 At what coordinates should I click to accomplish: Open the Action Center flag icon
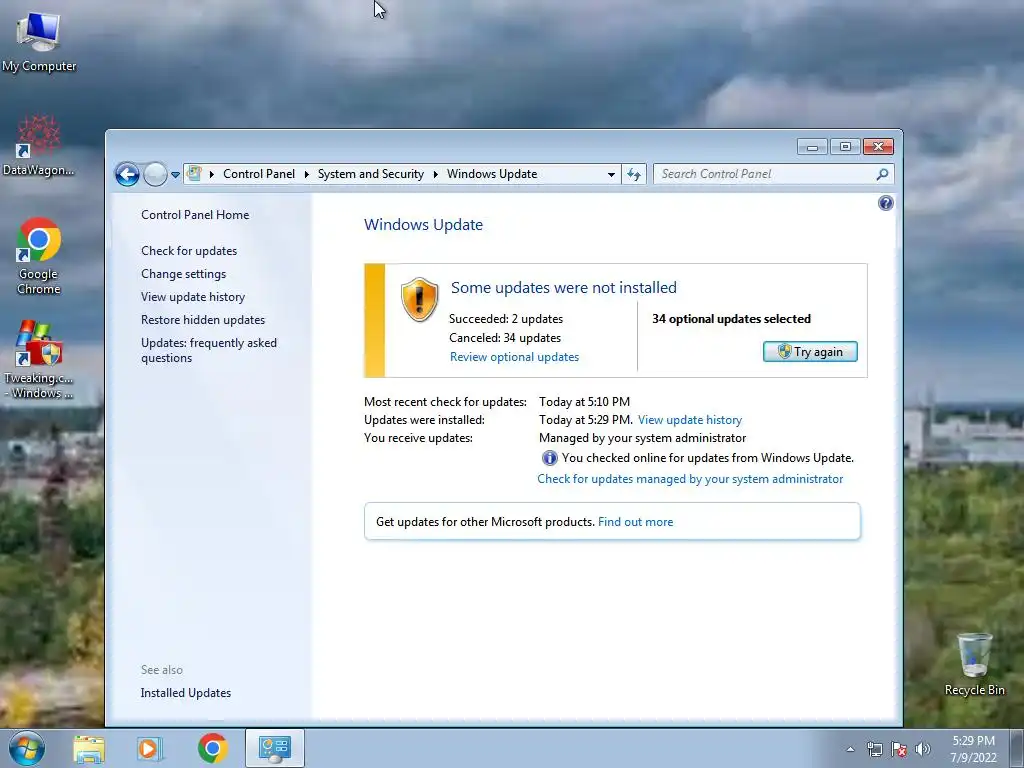click(x=899, y=749)
